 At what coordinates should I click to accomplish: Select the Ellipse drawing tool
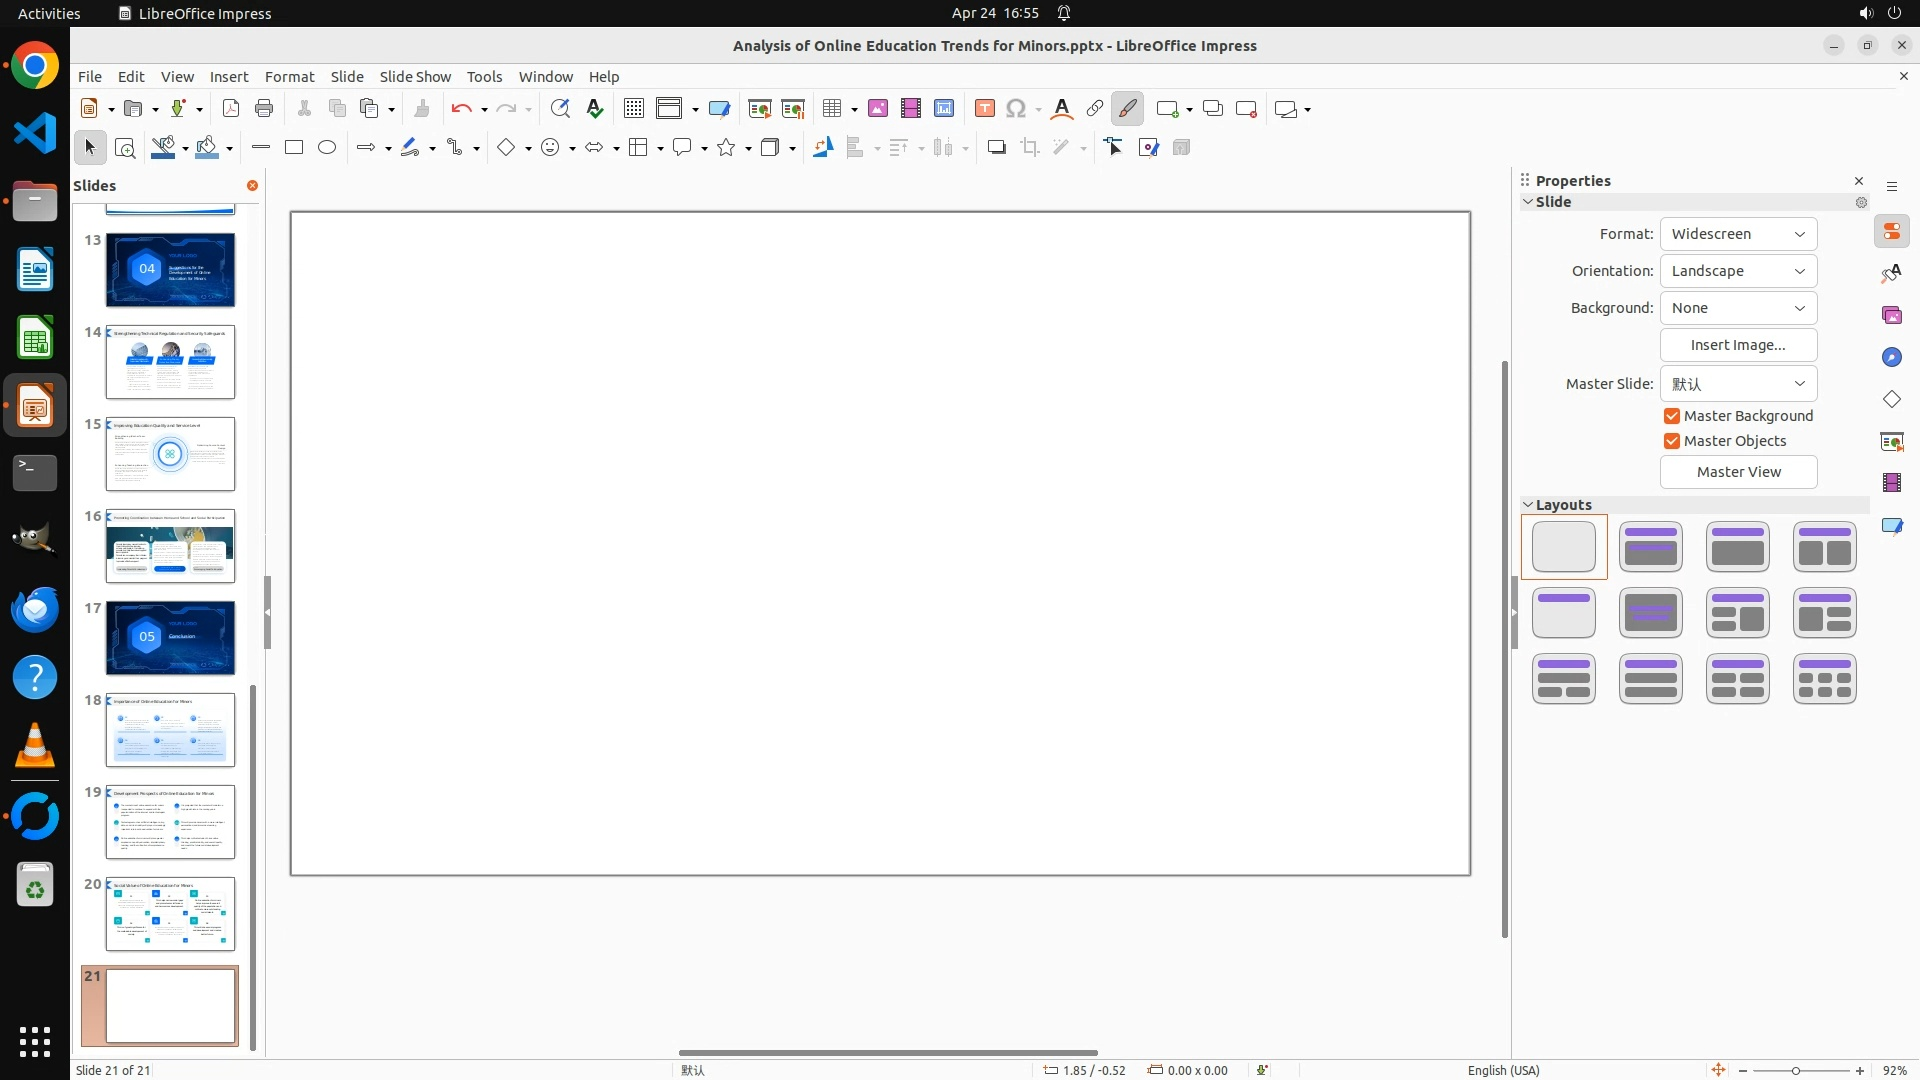327,148
